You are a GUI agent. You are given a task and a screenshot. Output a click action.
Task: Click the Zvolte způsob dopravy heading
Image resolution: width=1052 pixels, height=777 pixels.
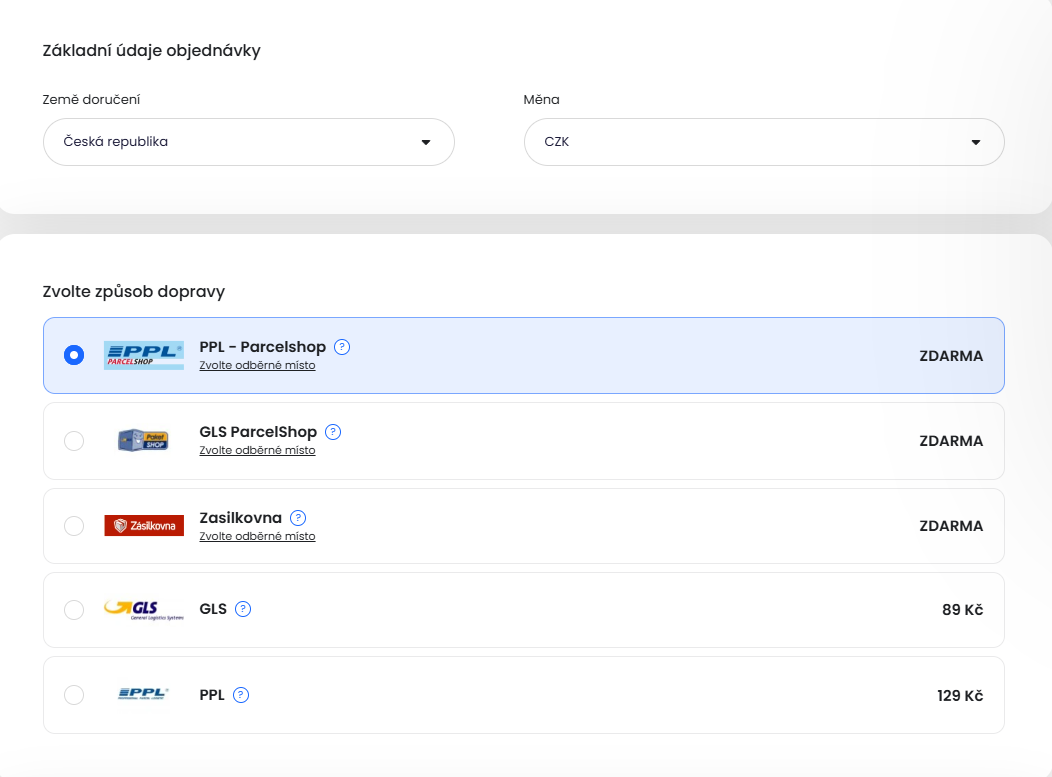click(134, 292)
